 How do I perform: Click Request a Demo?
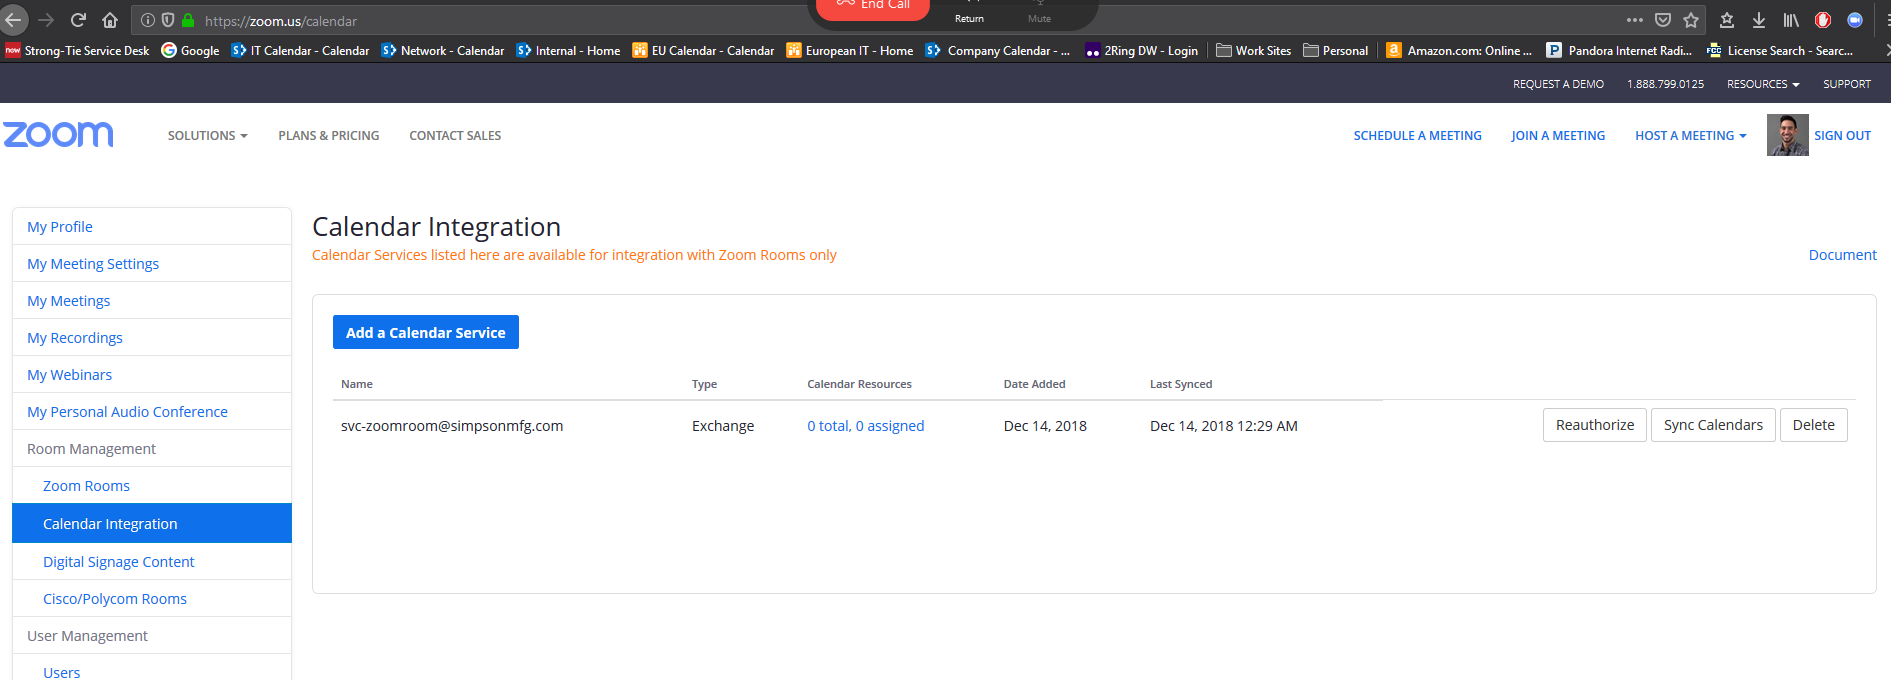[x=1558, y=84]
